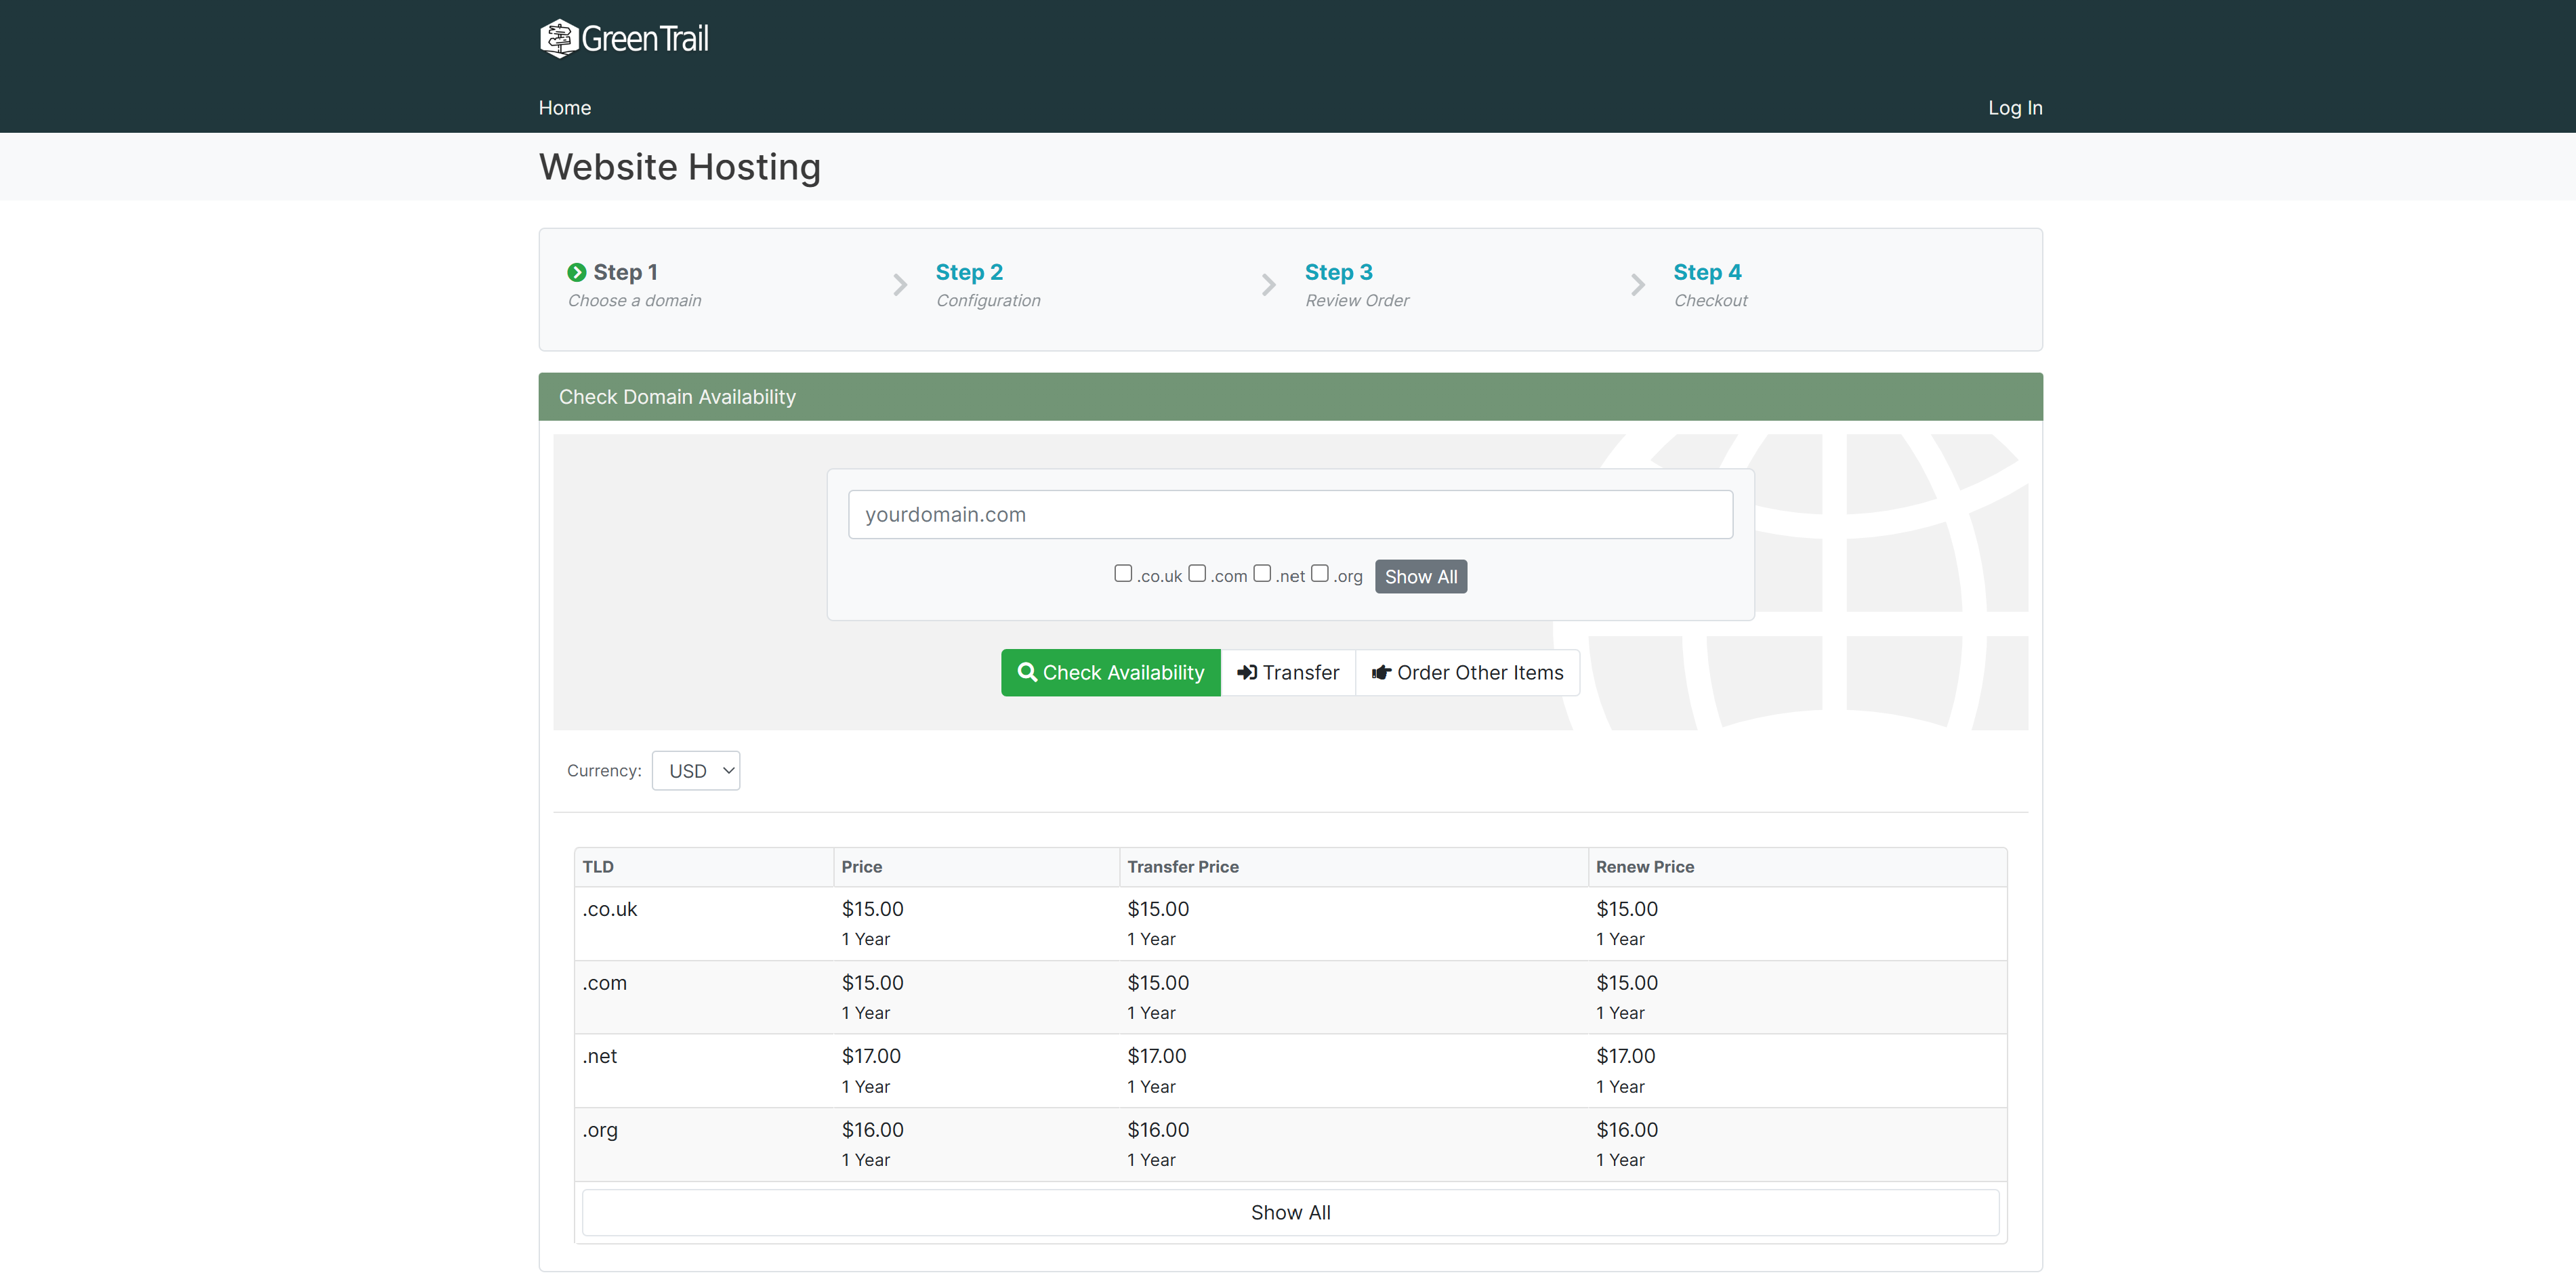Viewport: 2576px width, 1275px height.
Task: Click the Transfer arrow icon
Action: [x=1247, y=673]
